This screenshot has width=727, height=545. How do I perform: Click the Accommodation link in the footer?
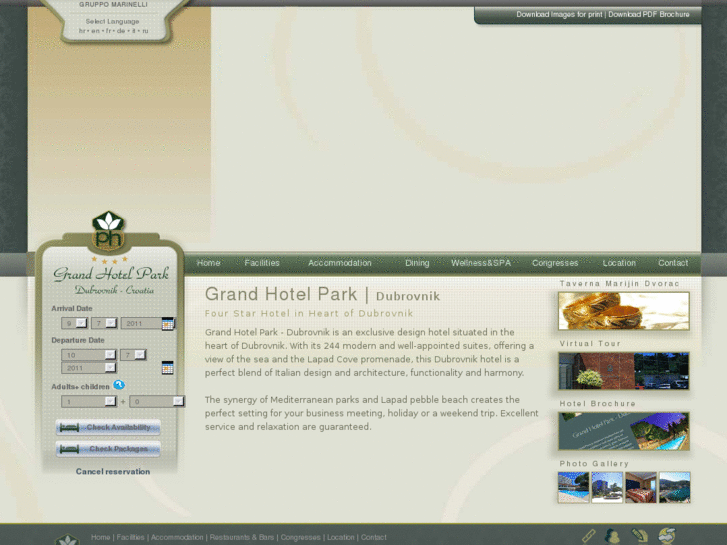coord(177,537)
